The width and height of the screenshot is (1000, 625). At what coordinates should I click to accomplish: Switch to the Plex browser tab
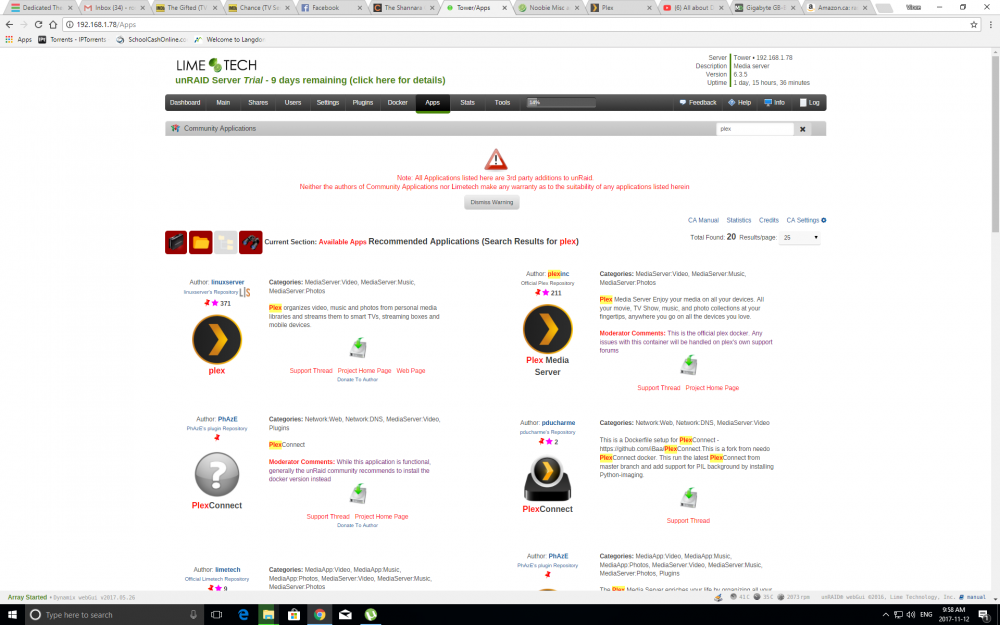point(621,8)
